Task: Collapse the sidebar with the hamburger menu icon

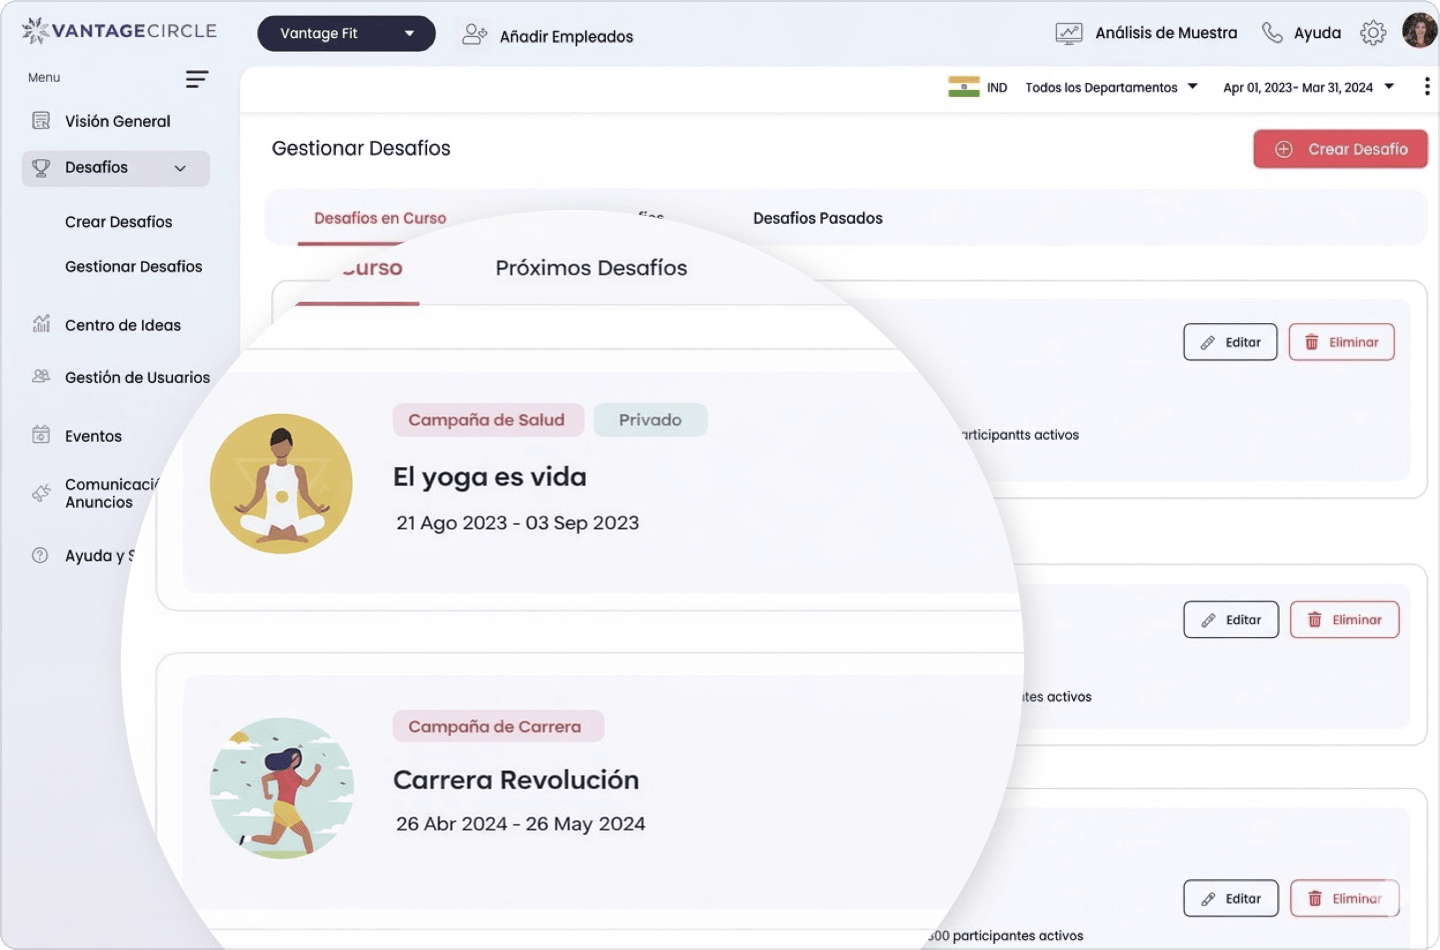Action: [197, 79]
